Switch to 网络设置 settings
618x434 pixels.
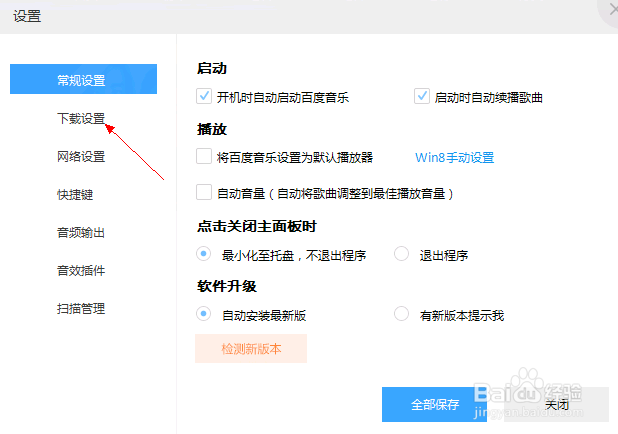81,156
